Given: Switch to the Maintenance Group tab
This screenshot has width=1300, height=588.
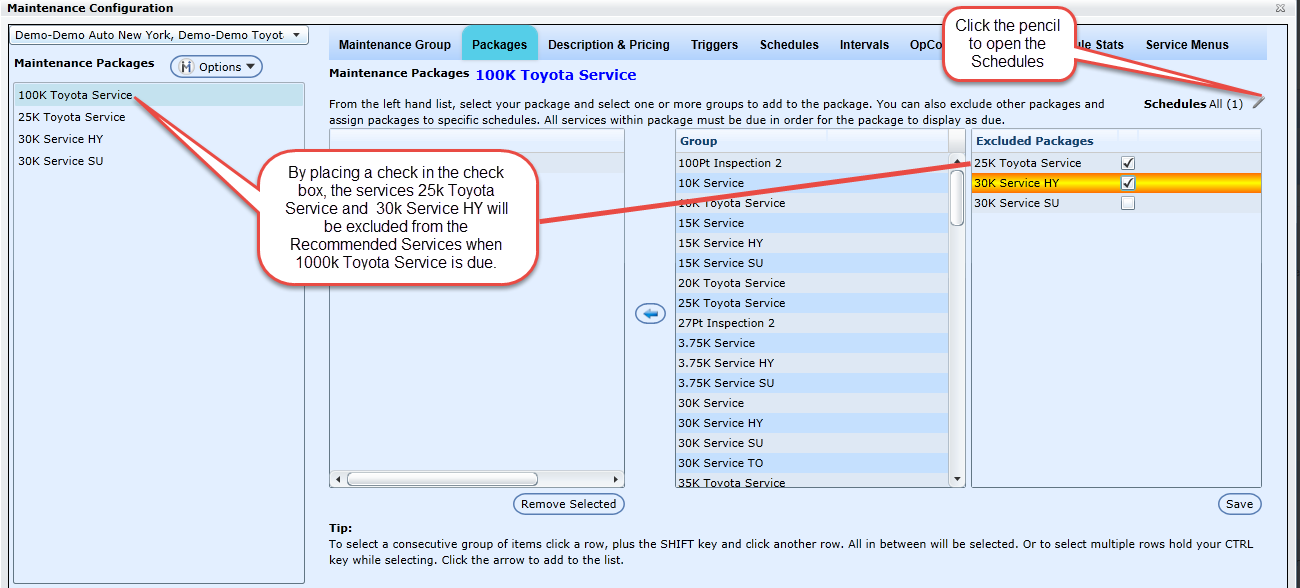Looking at the screenshot, I should tap(394, 45).
